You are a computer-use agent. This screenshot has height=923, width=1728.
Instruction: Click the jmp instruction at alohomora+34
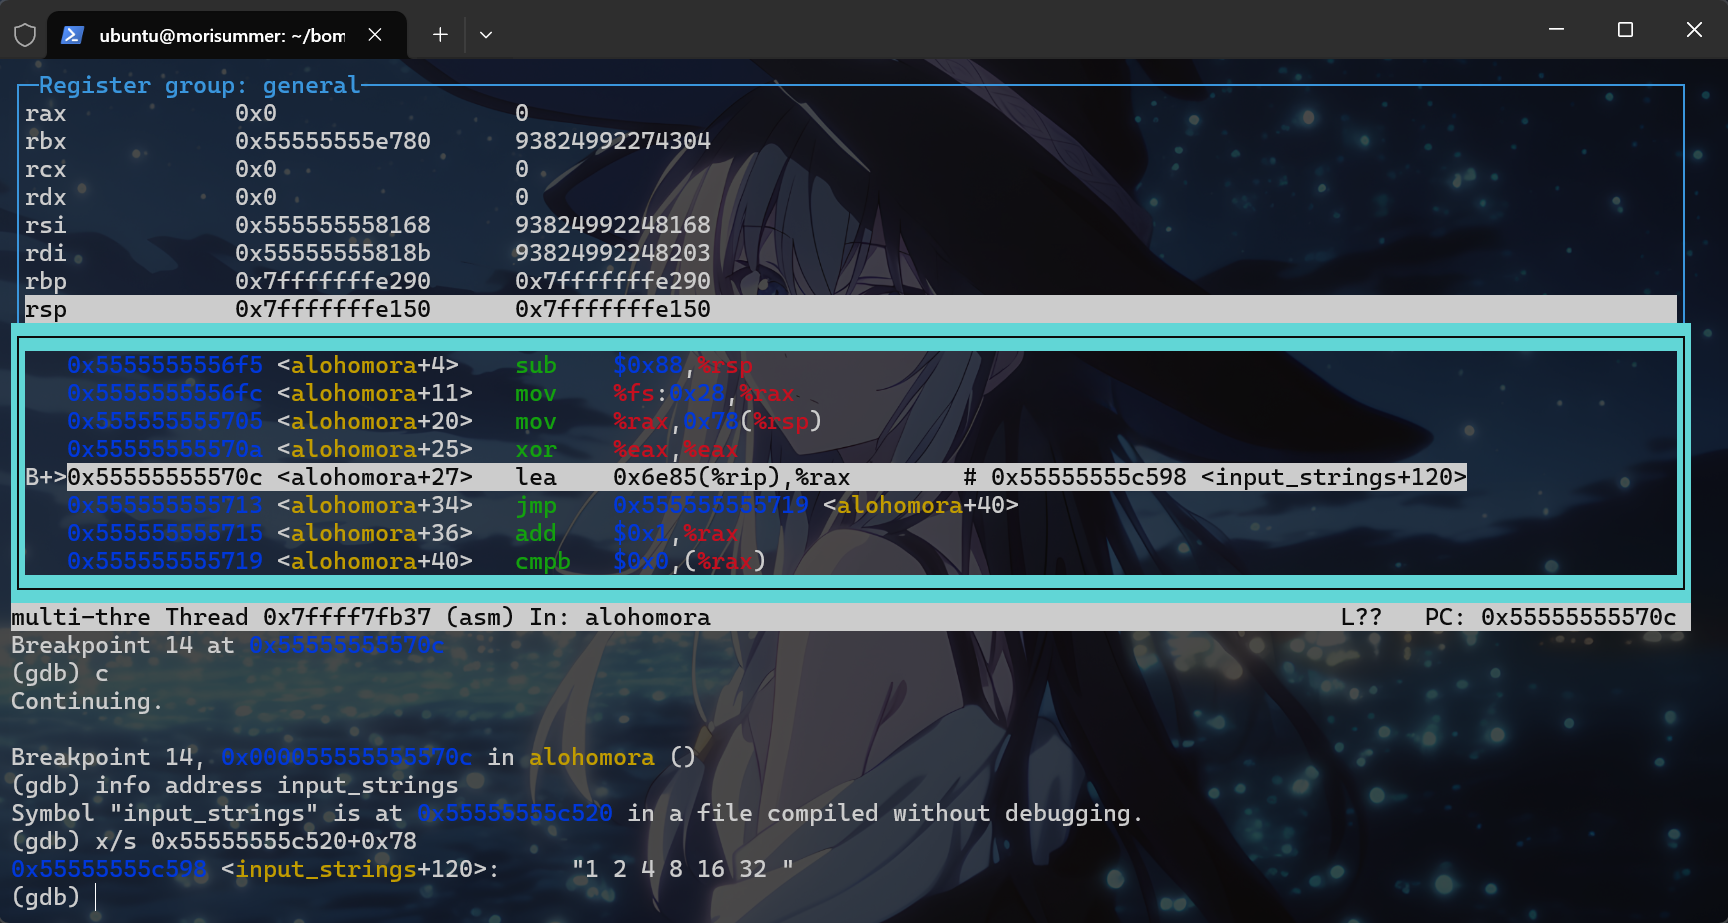536,505
